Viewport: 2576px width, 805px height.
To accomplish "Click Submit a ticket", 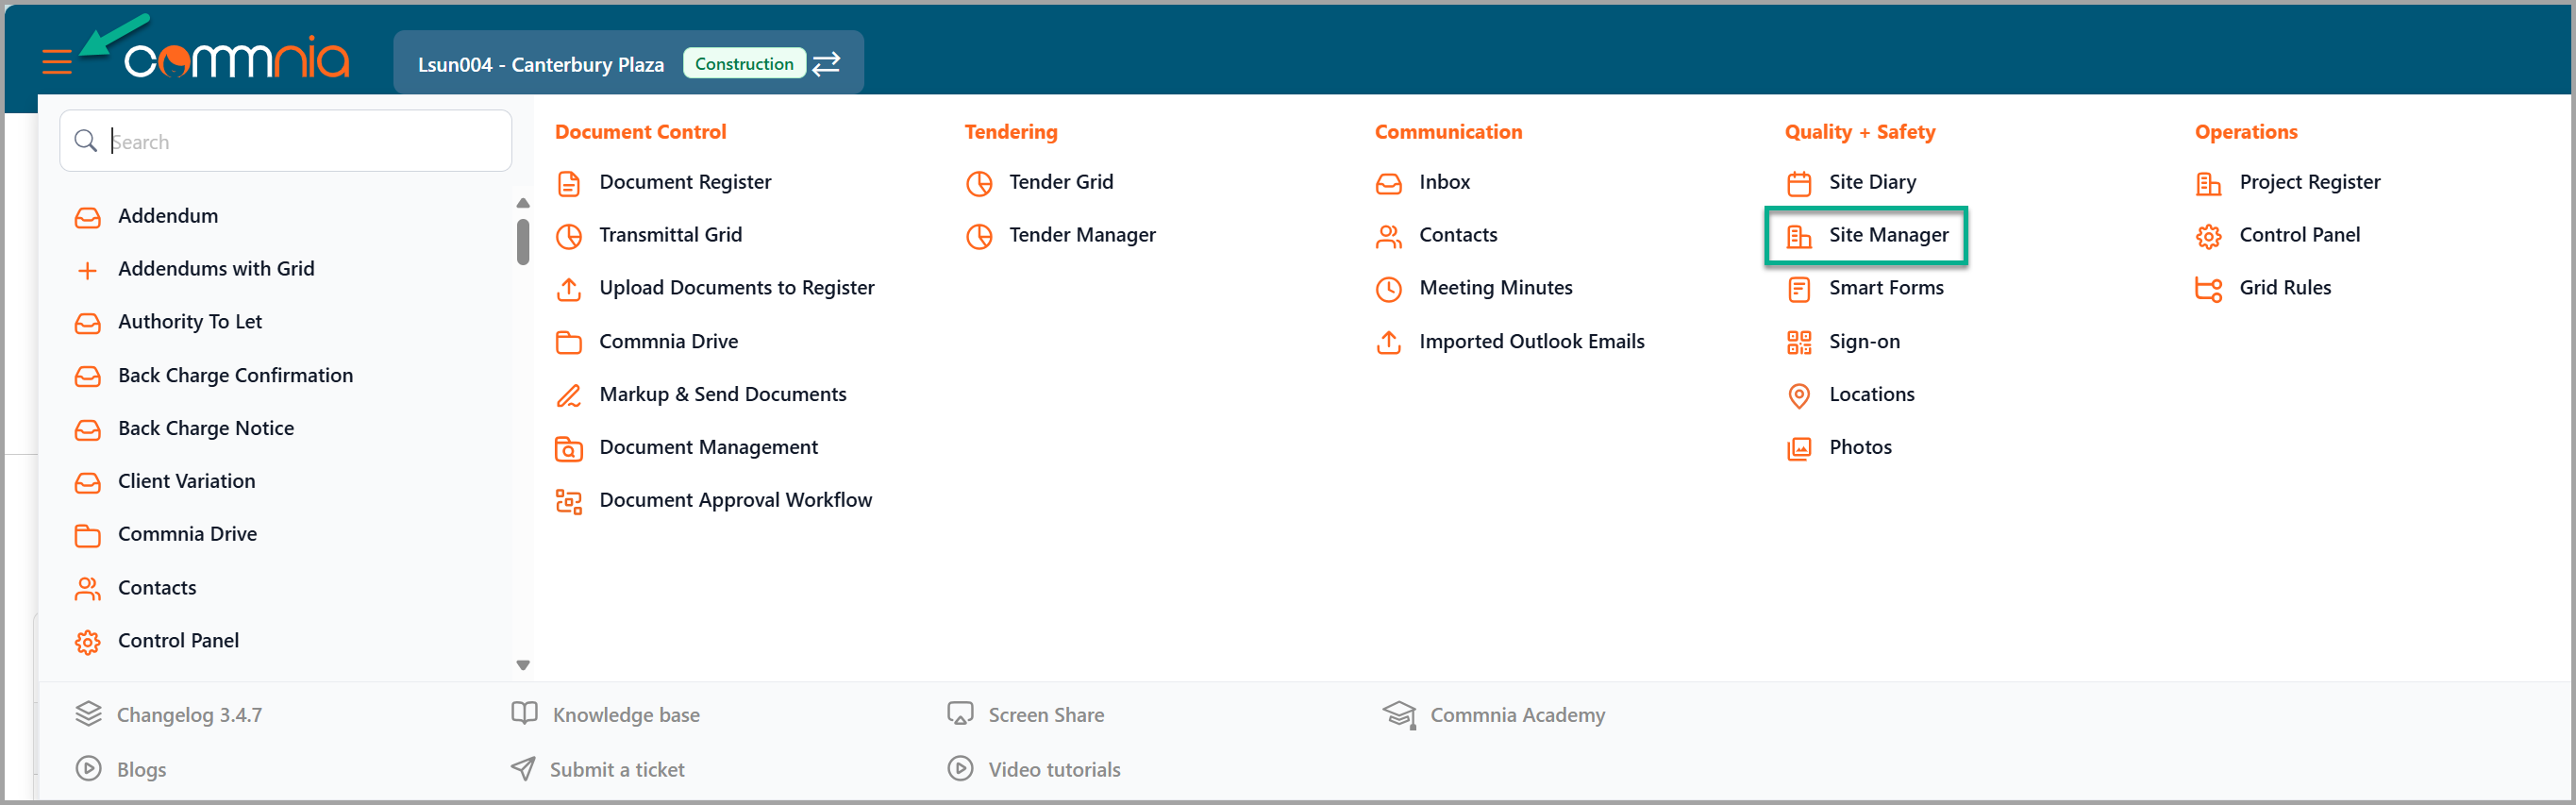I will pyautogui.click(x=617, y=770).
